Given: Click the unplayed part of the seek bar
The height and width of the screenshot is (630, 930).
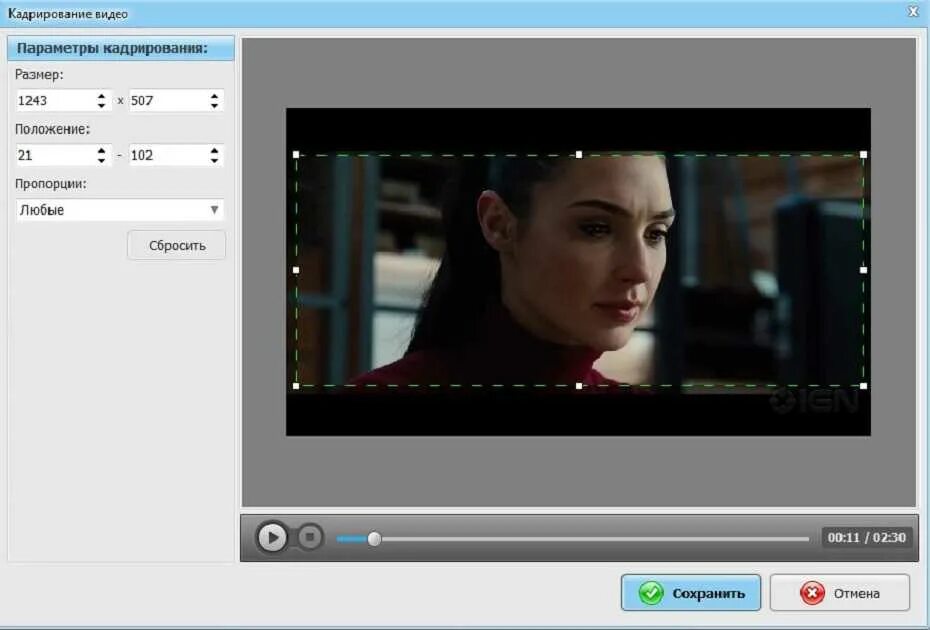Looking at the screenshot, I should pos(595,539).
